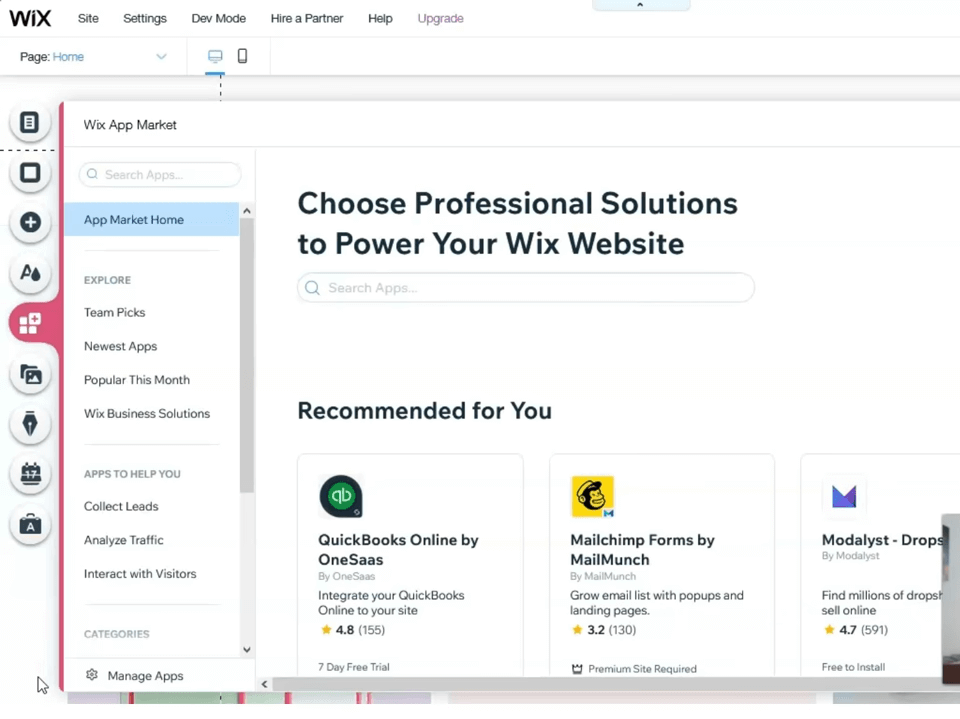
Task: Open the Bookings calendar sidebar icon
Action: 29,474
